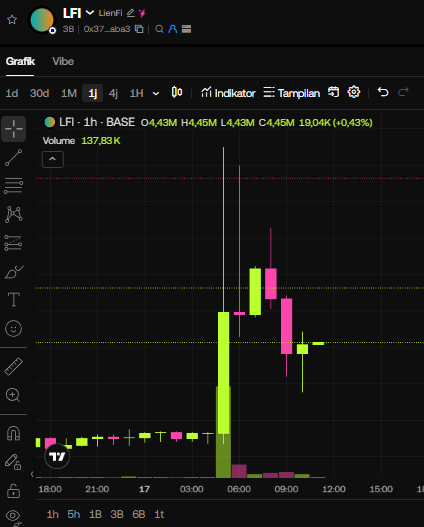424x527 pixels.
Task: Open the emoji sticker tool
Action: 13,328
